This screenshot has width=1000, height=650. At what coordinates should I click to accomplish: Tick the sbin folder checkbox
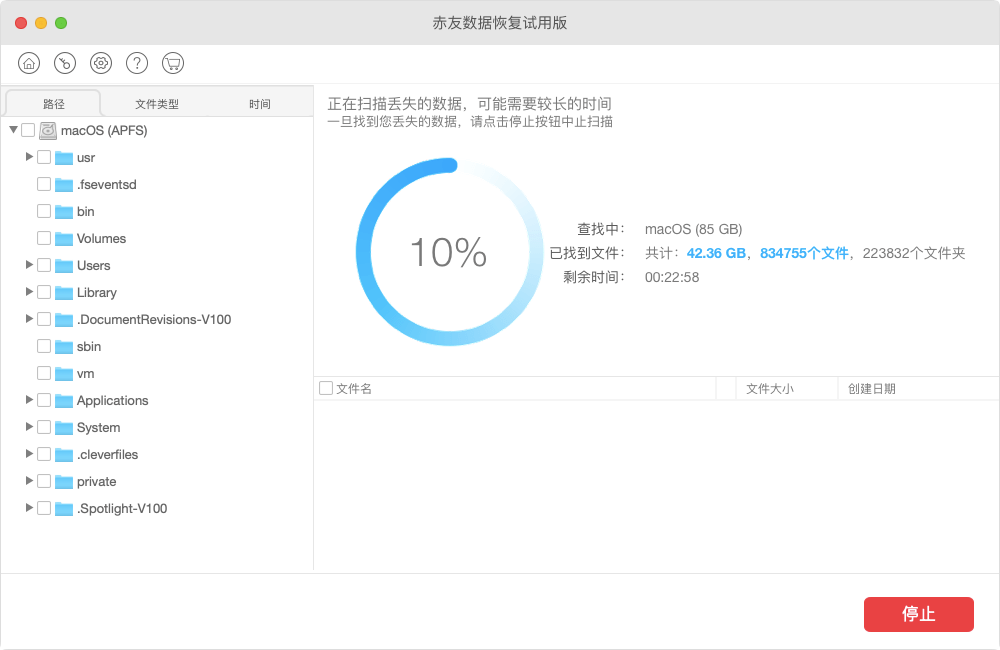[44, 346]
